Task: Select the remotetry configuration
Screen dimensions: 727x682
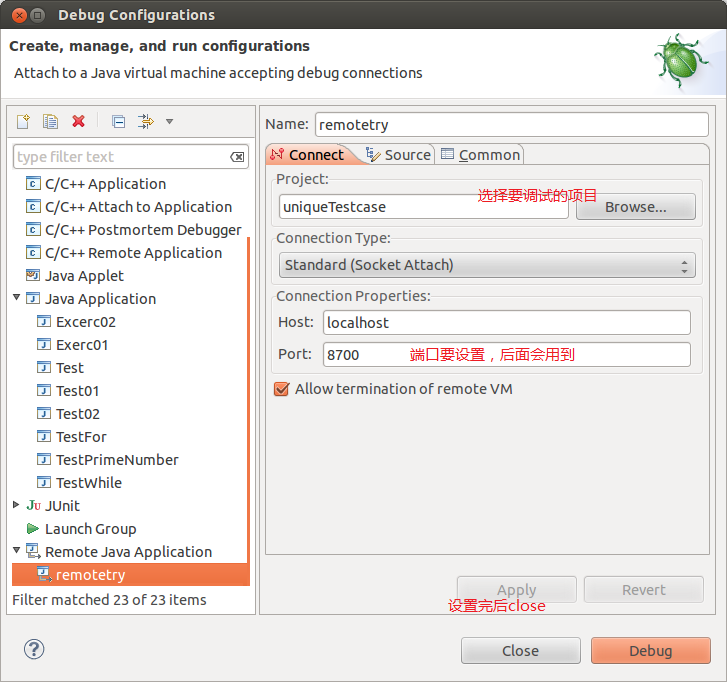Action: [131, 575]
